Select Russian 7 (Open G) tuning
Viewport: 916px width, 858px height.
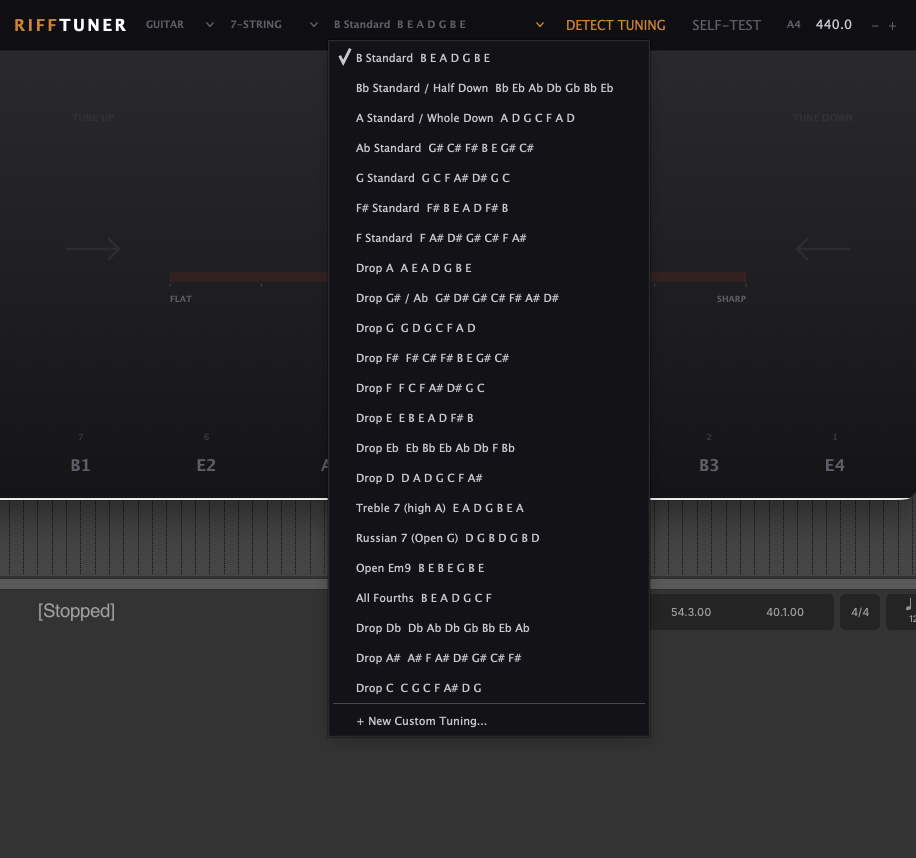coord(488,538)
